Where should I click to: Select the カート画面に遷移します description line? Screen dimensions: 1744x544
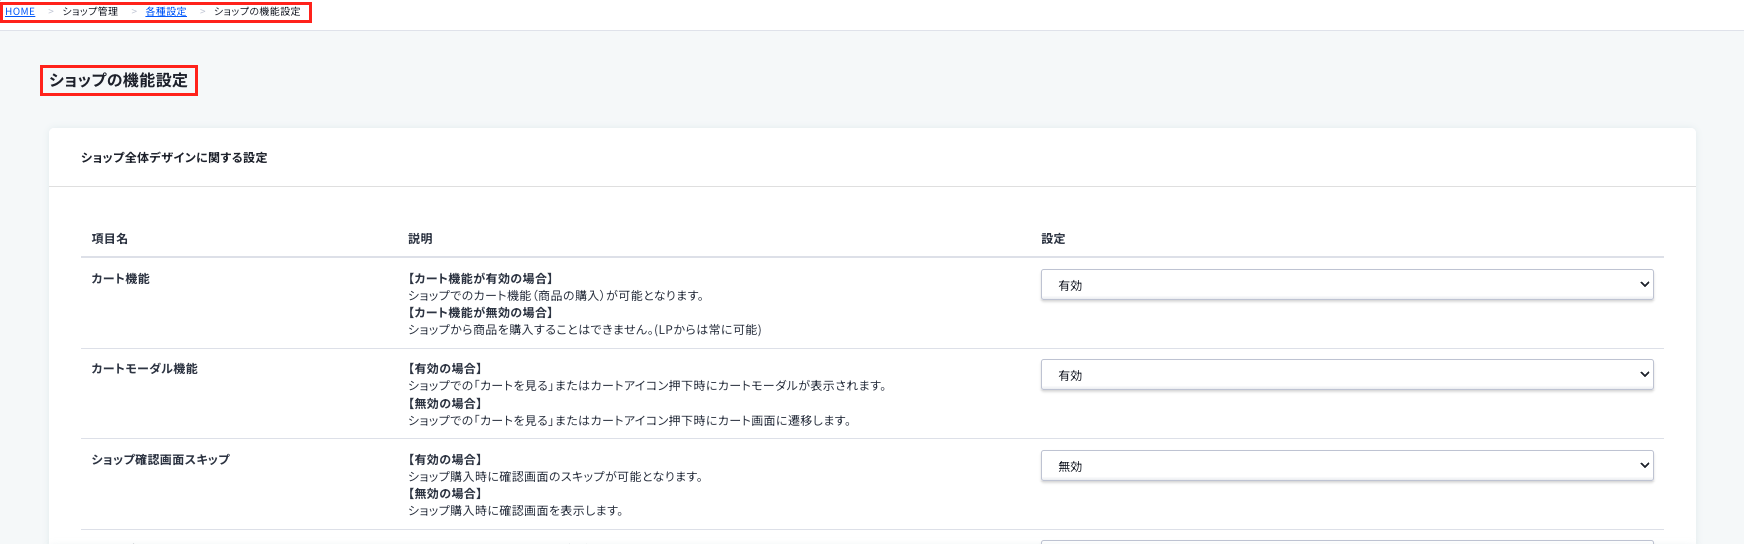pyautogui.click(x=630, y=421)
